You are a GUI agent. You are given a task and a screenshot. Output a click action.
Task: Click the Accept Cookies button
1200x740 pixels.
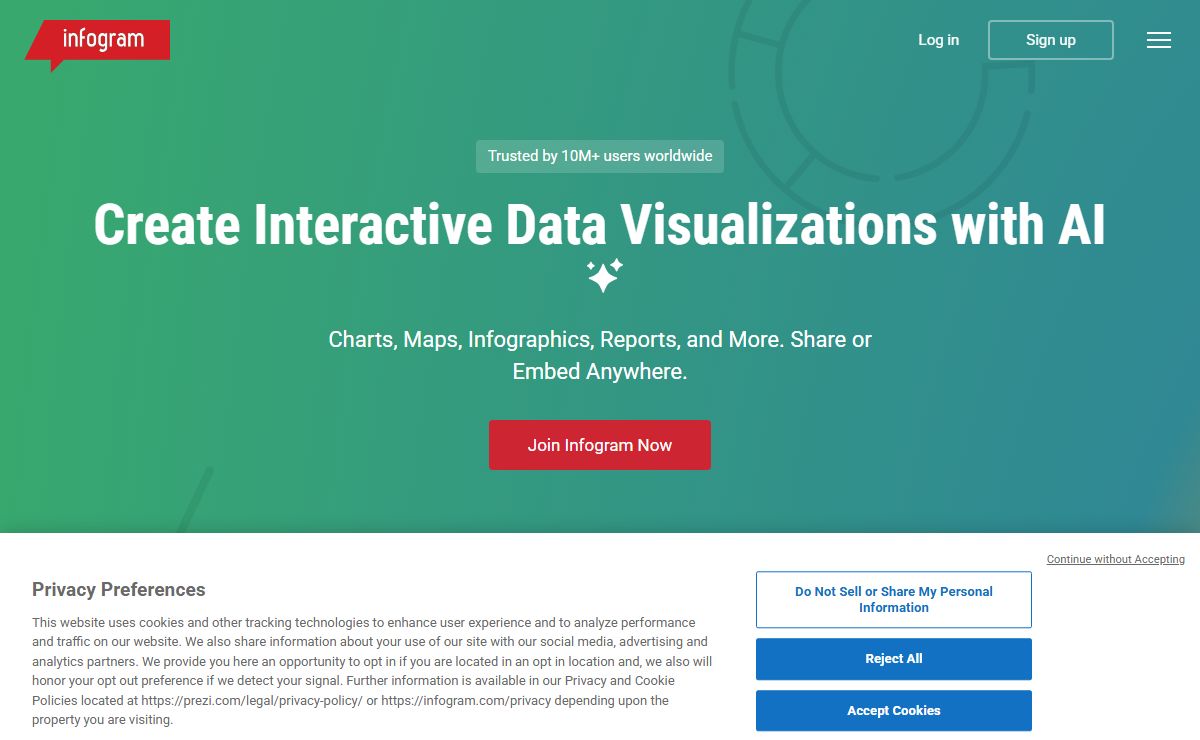click(894, 710)
